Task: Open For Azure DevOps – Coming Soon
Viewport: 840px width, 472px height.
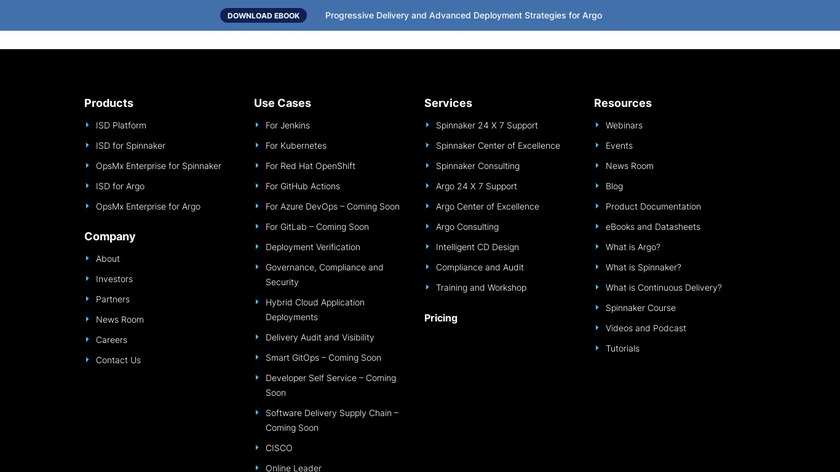Action: (x=332, y=207)
